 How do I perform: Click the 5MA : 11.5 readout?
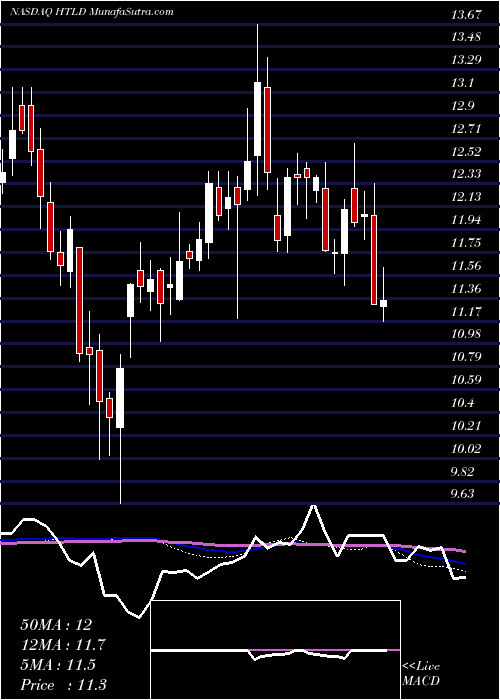pyautogui.click(x=58, y=665)
